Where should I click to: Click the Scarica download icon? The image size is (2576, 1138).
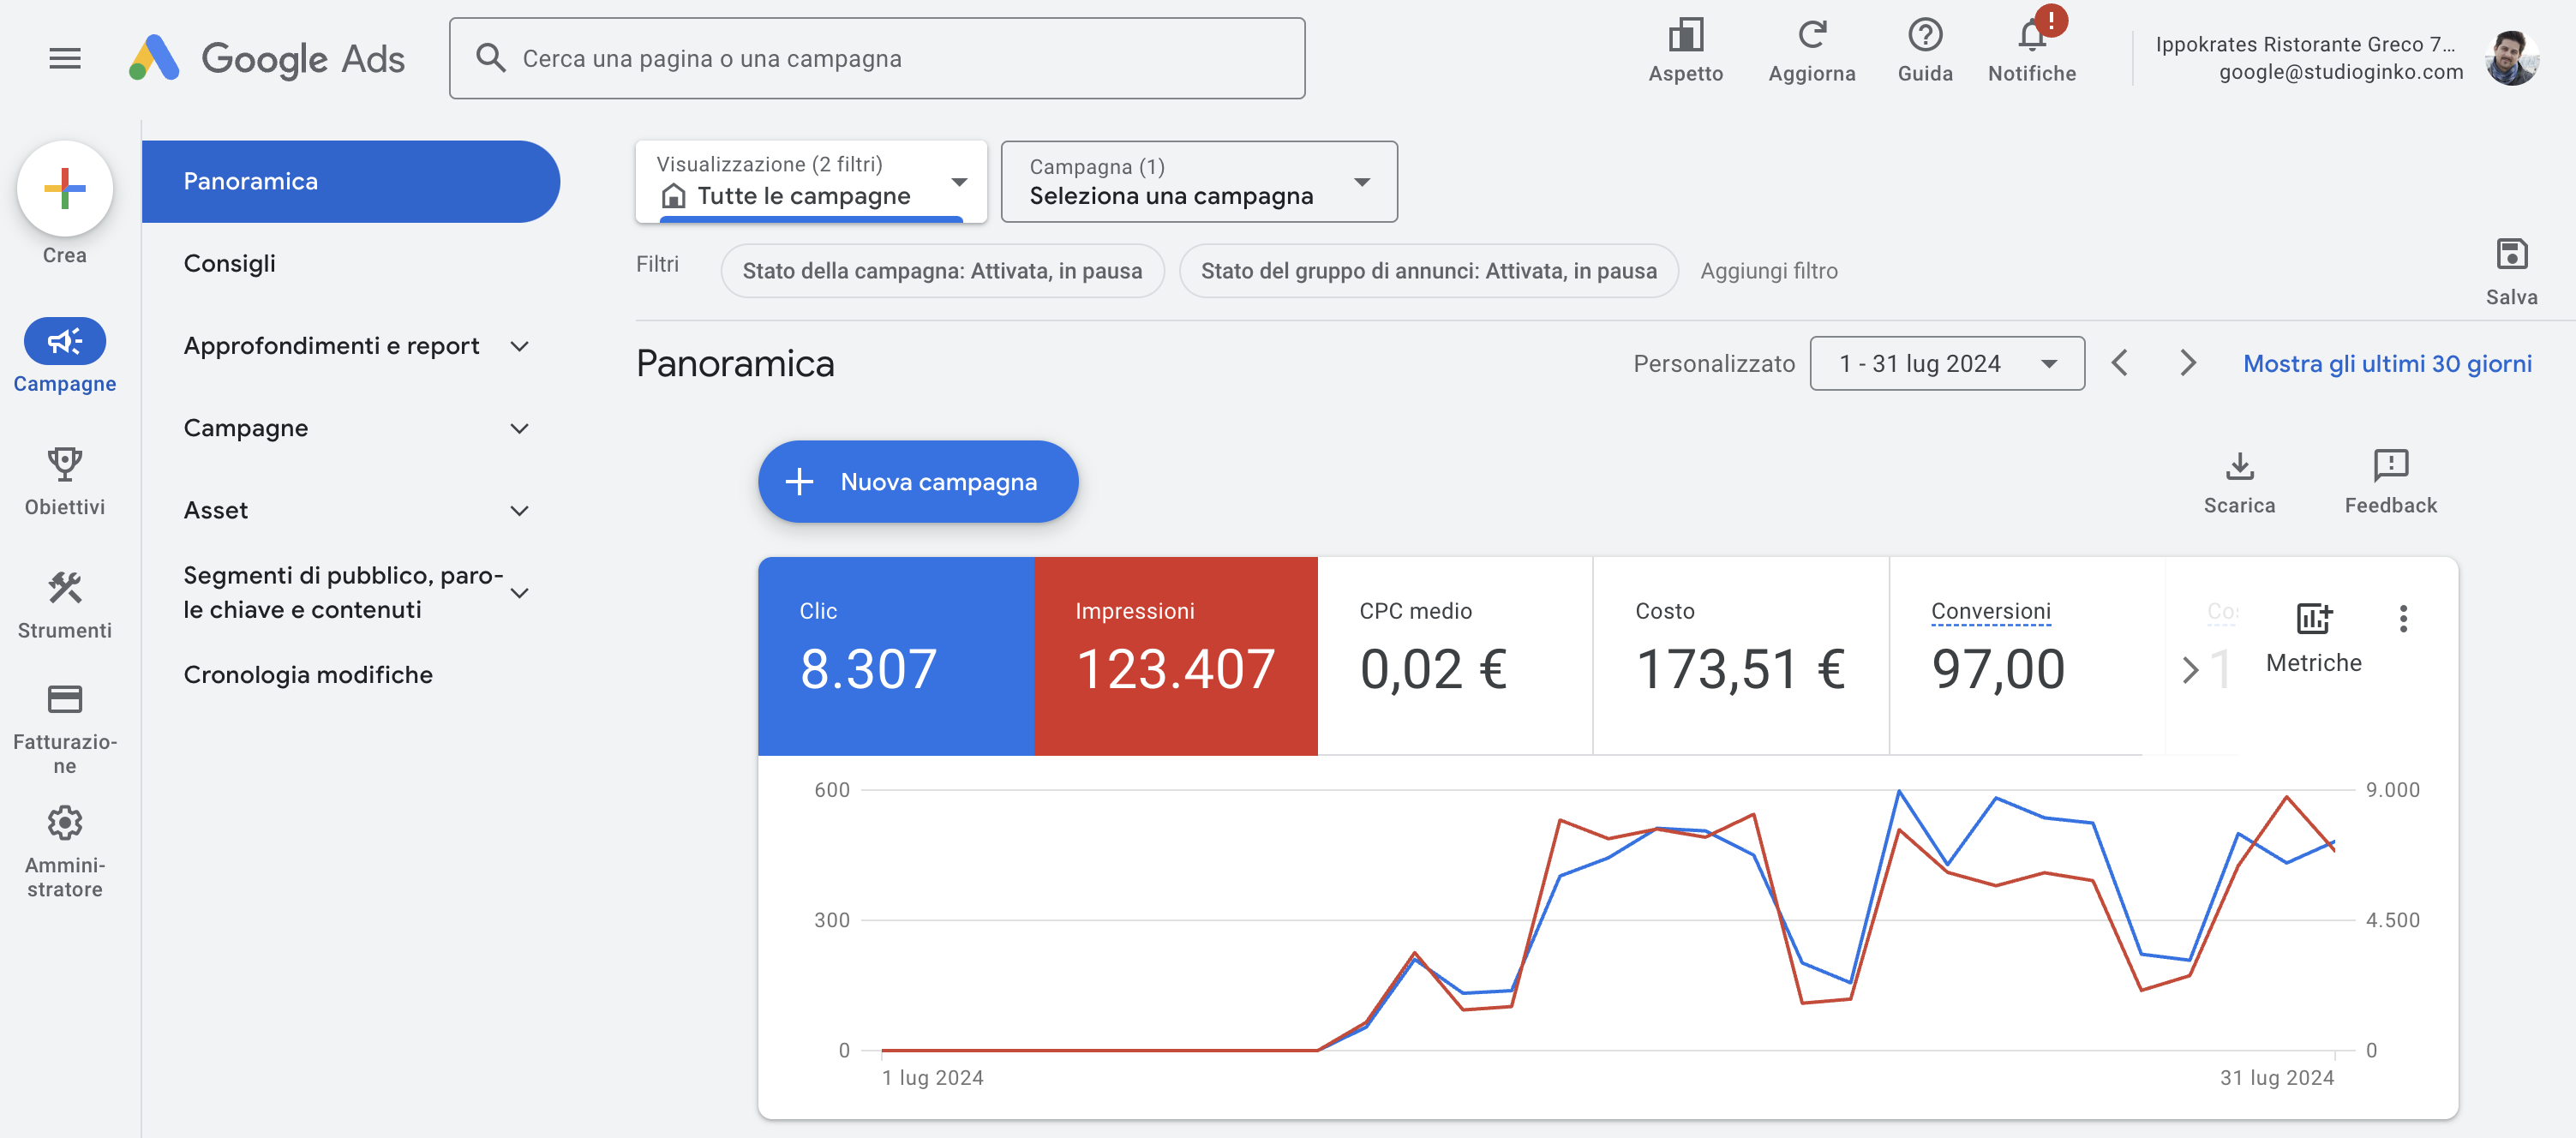click(x=2239, y=467)
